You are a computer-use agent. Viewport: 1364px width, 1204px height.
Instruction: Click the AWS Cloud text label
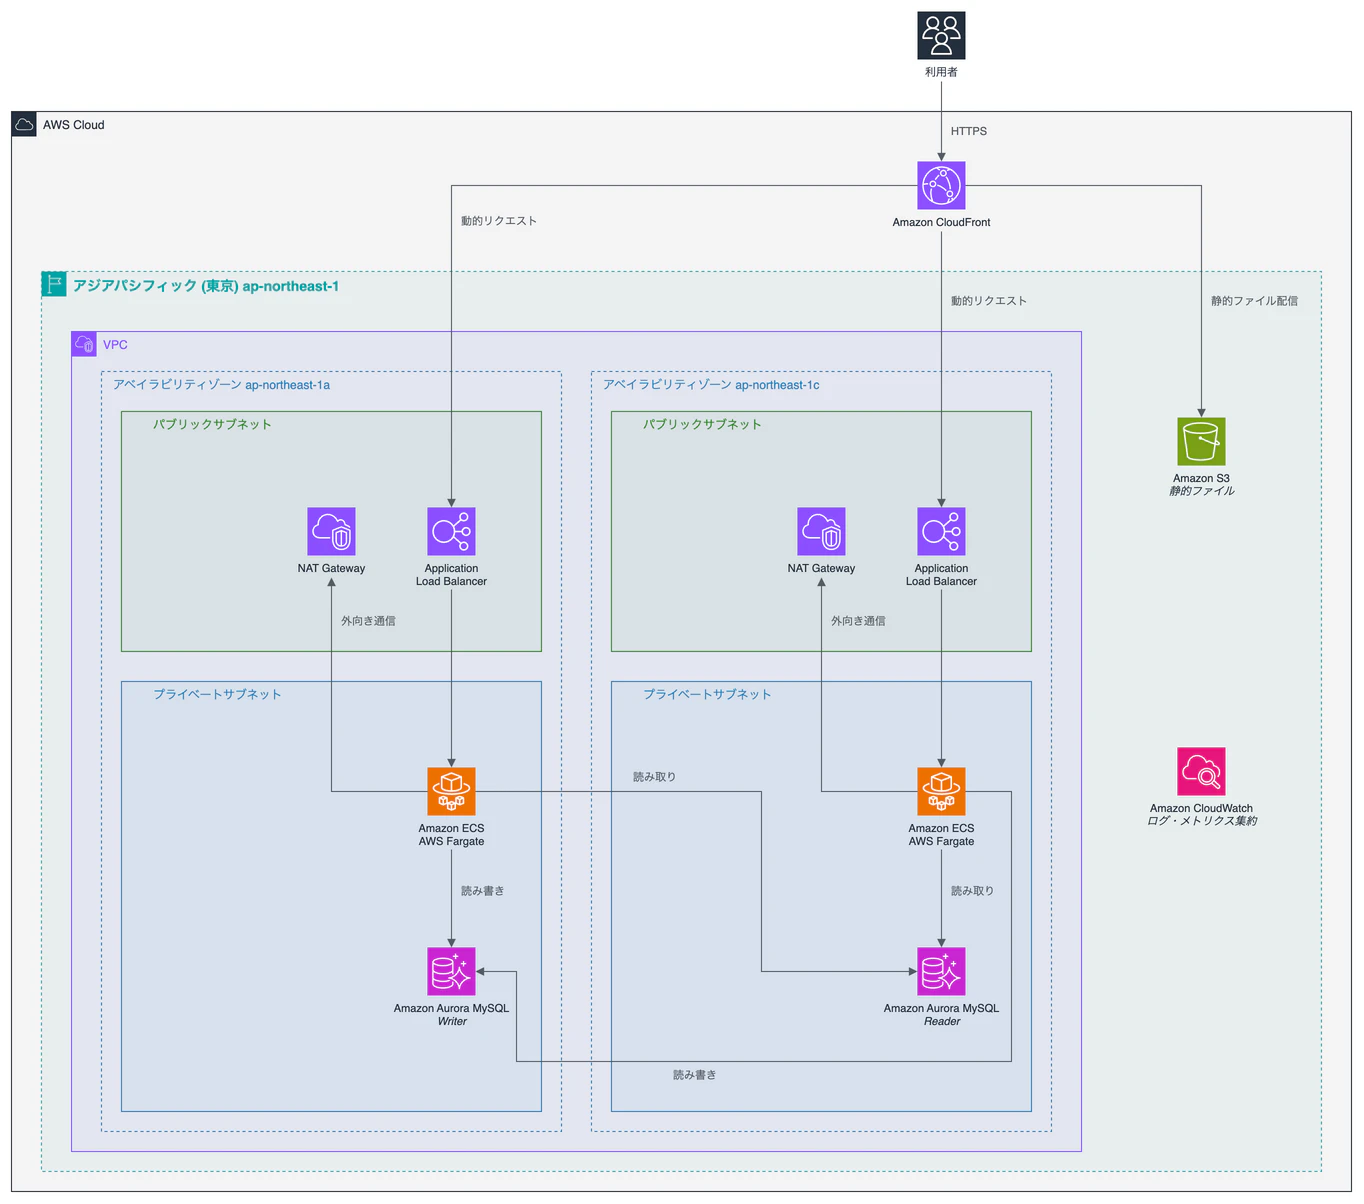coord(73,125)
